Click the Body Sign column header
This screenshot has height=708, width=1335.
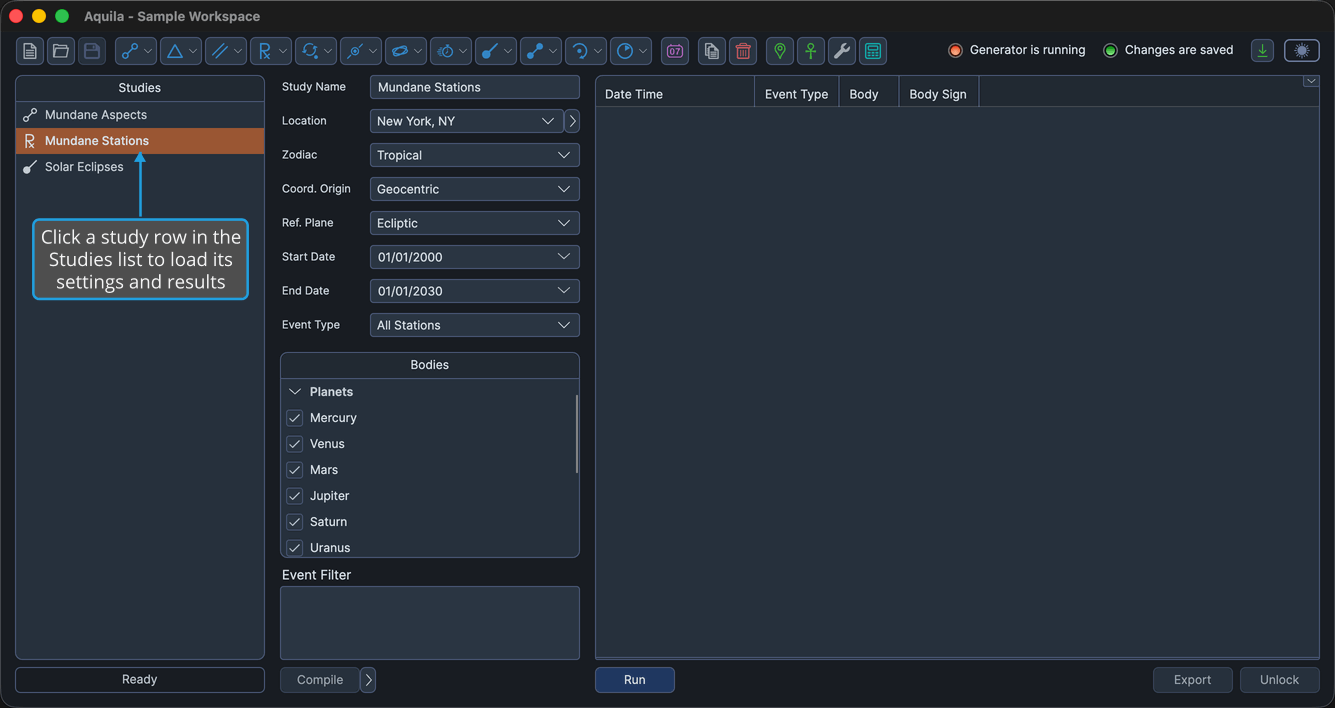coord(938,94)
